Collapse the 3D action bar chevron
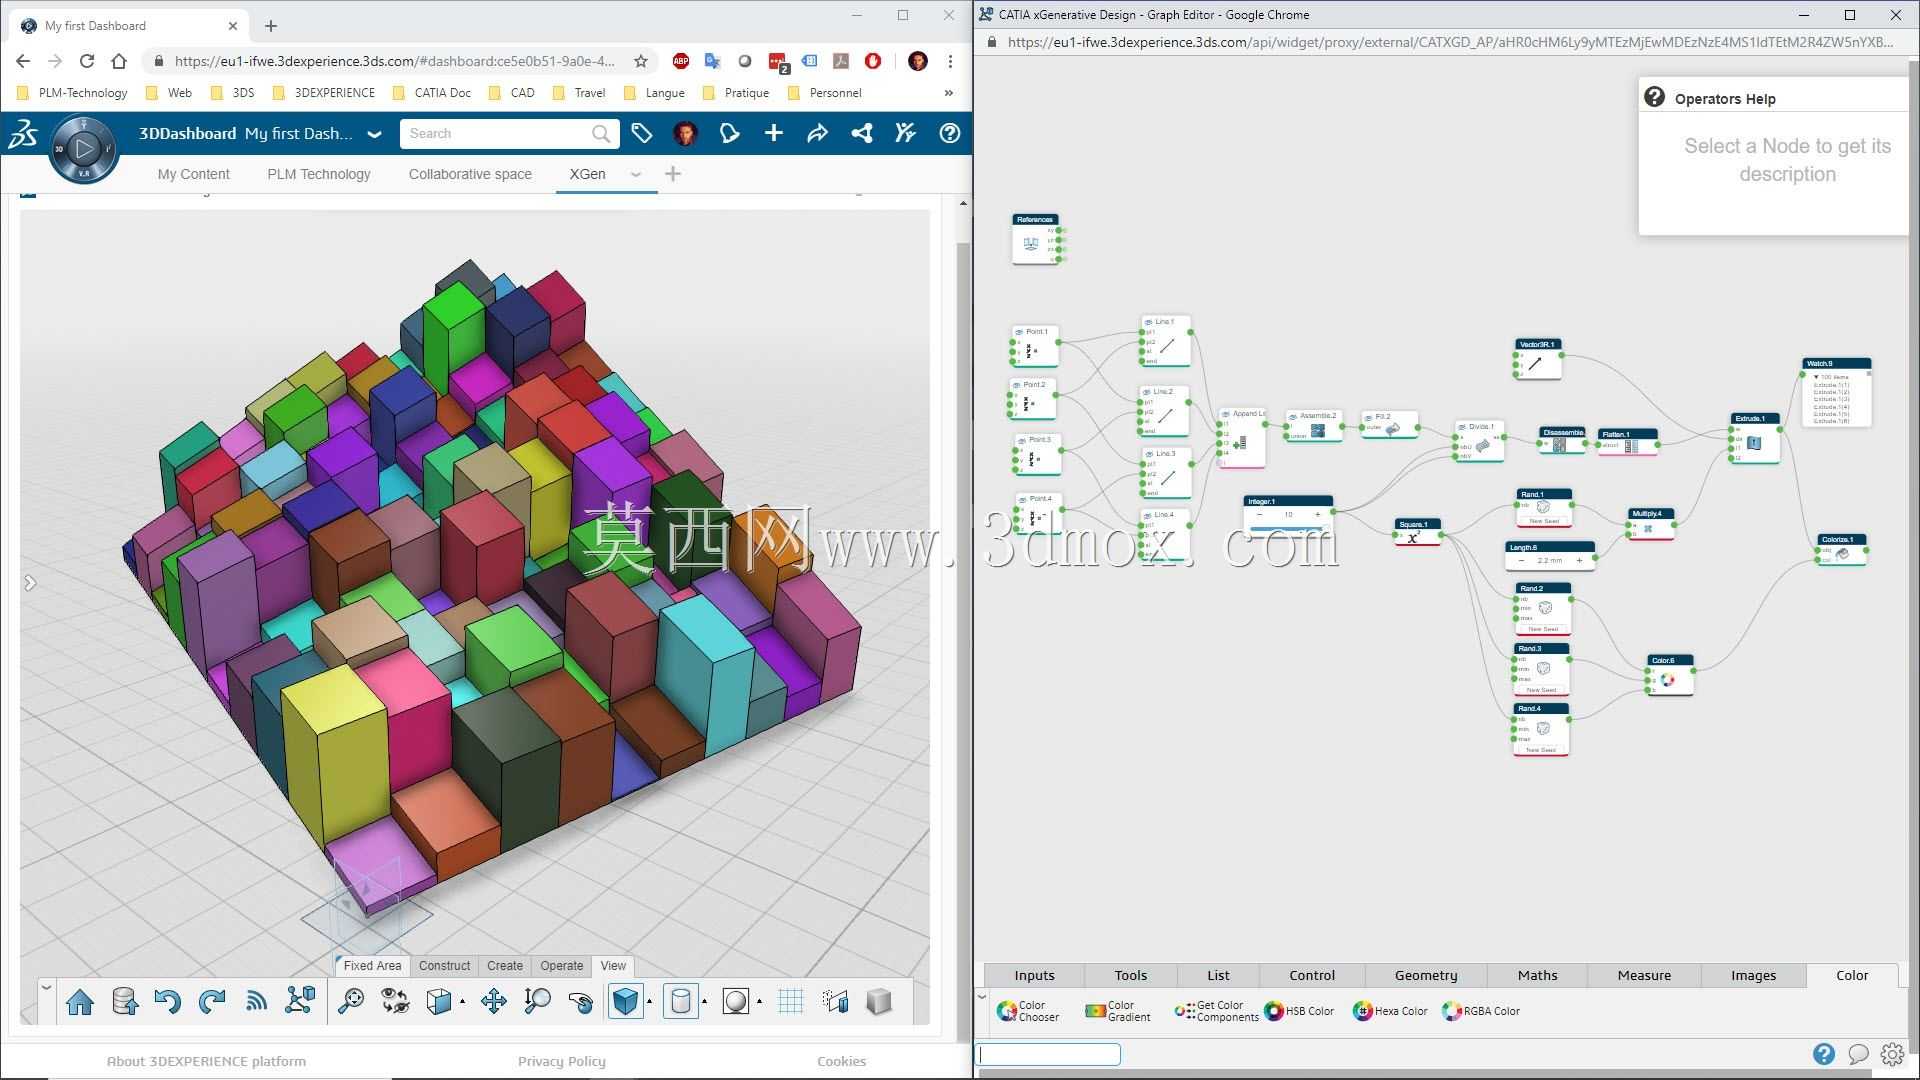 46,988
